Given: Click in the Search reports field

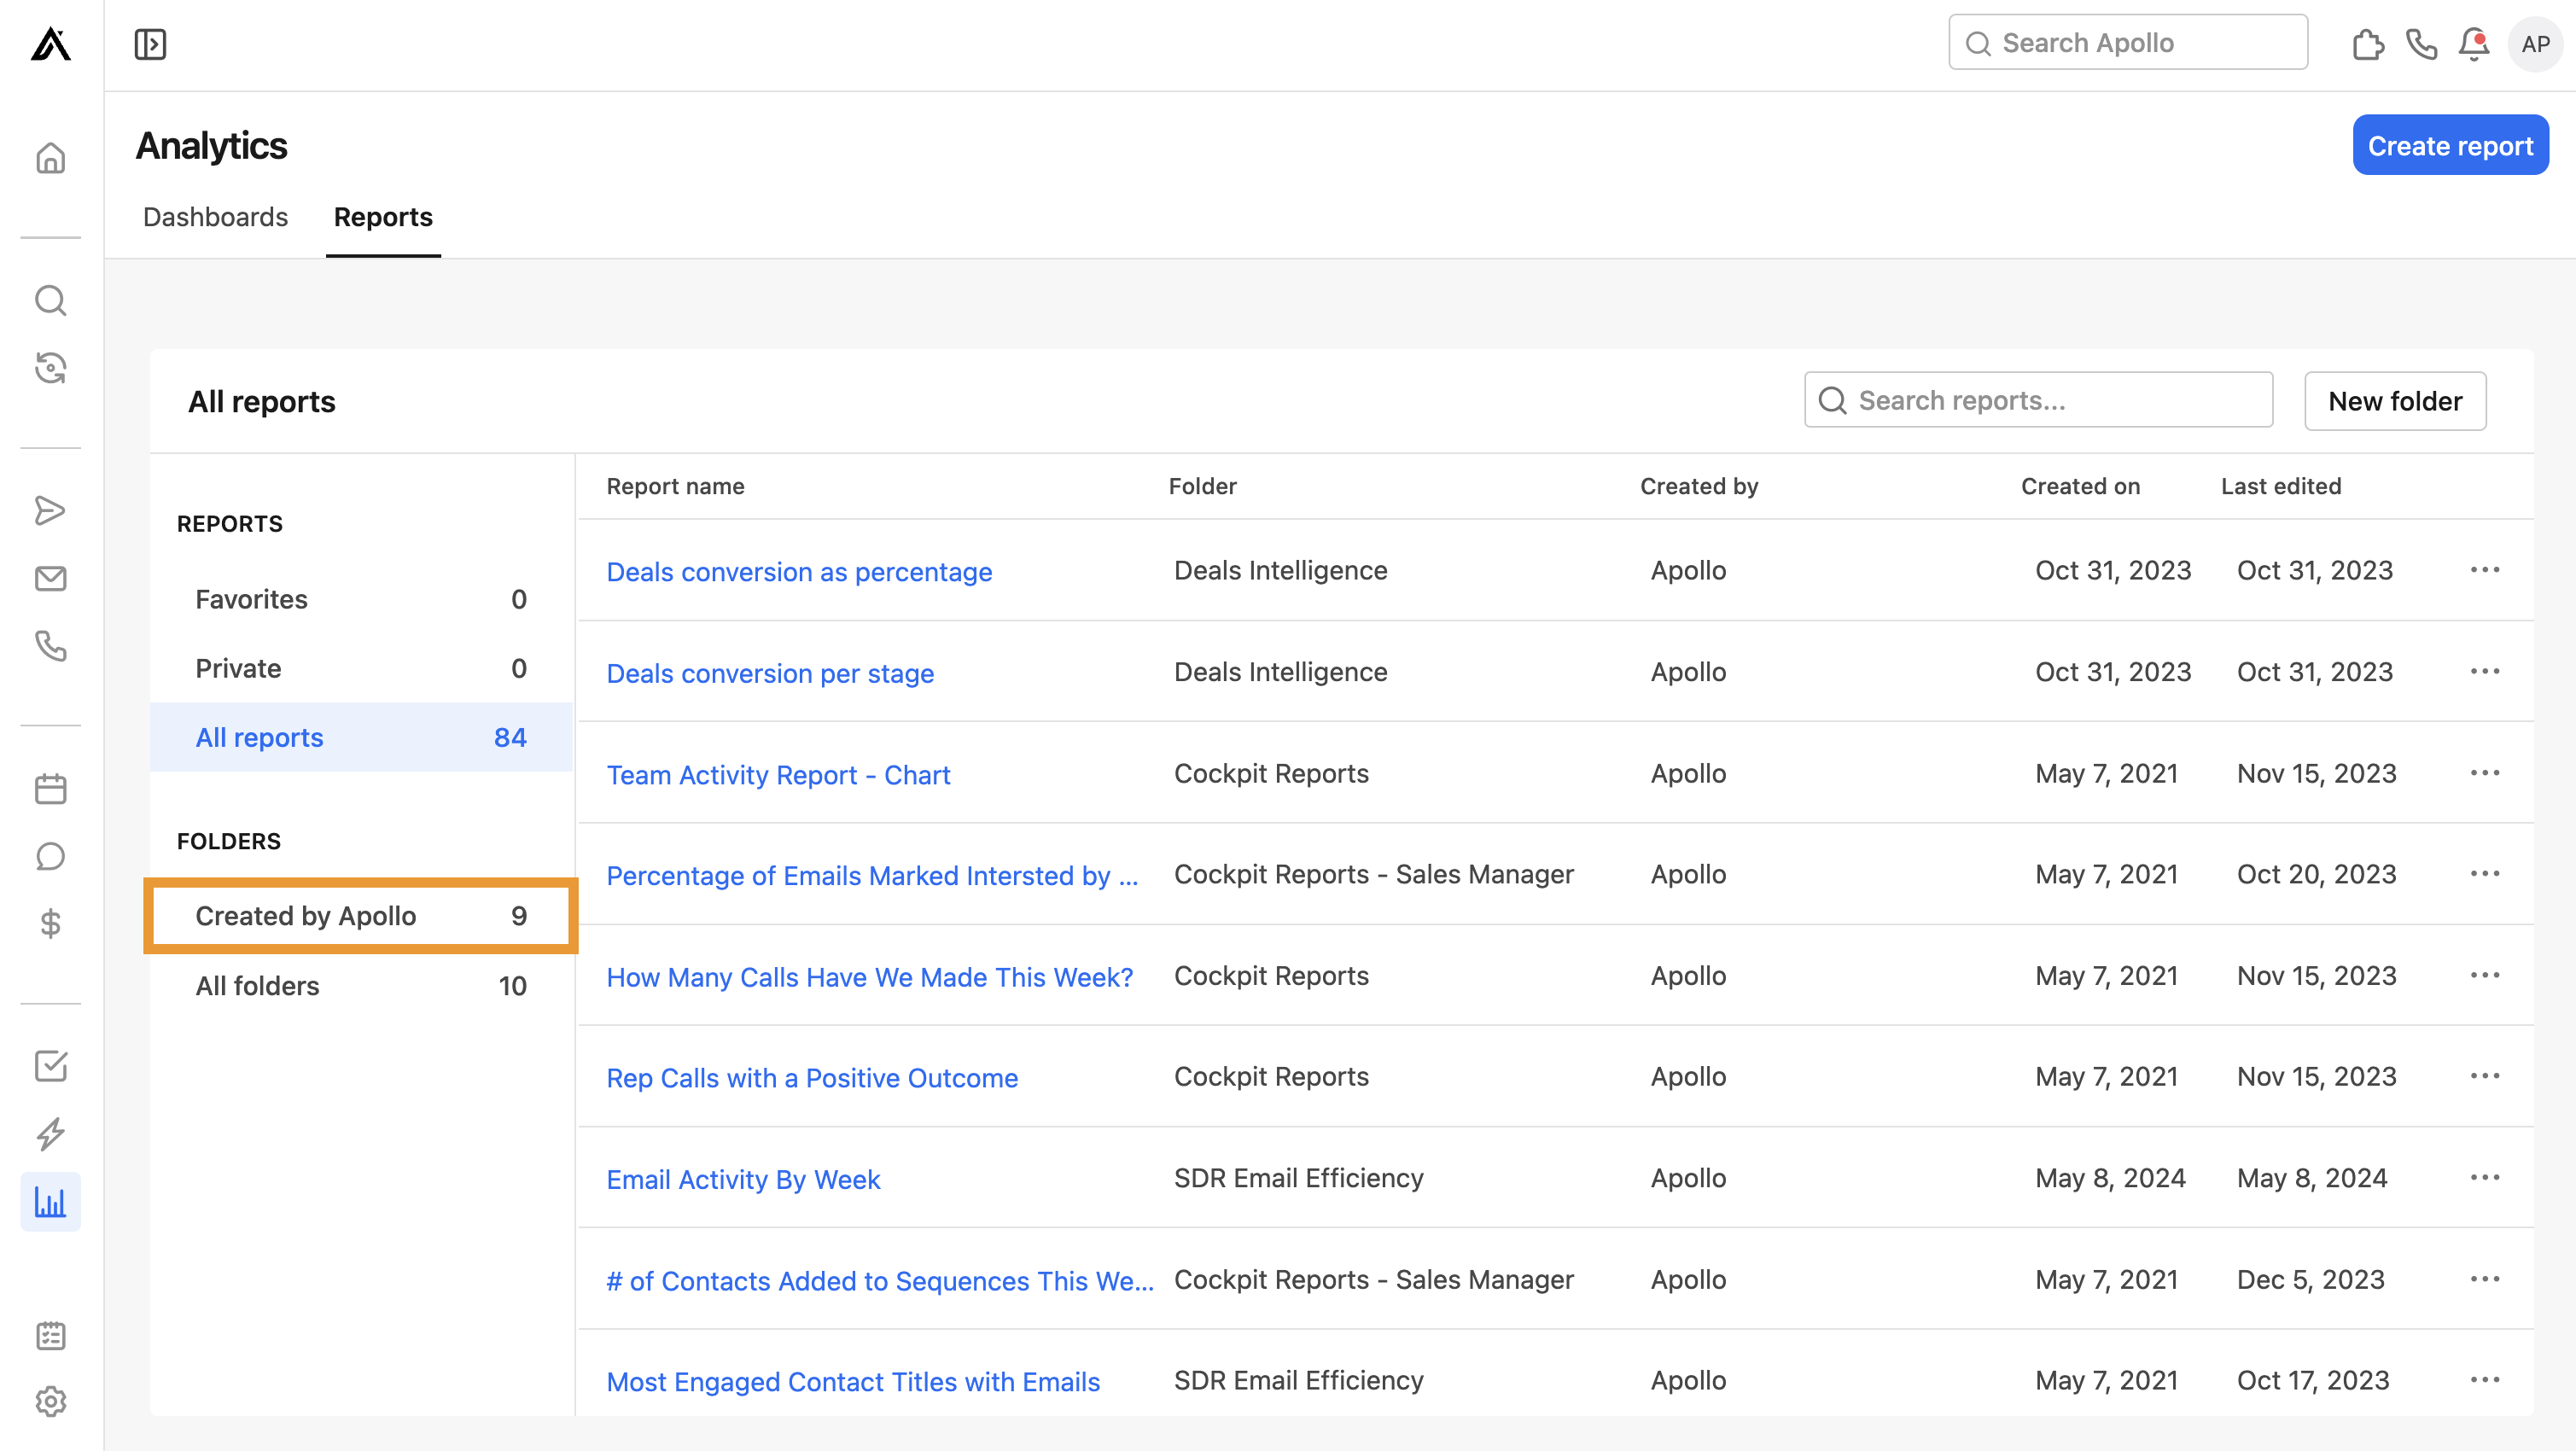Looking at the screenshot, I should tap(2038, 400).
